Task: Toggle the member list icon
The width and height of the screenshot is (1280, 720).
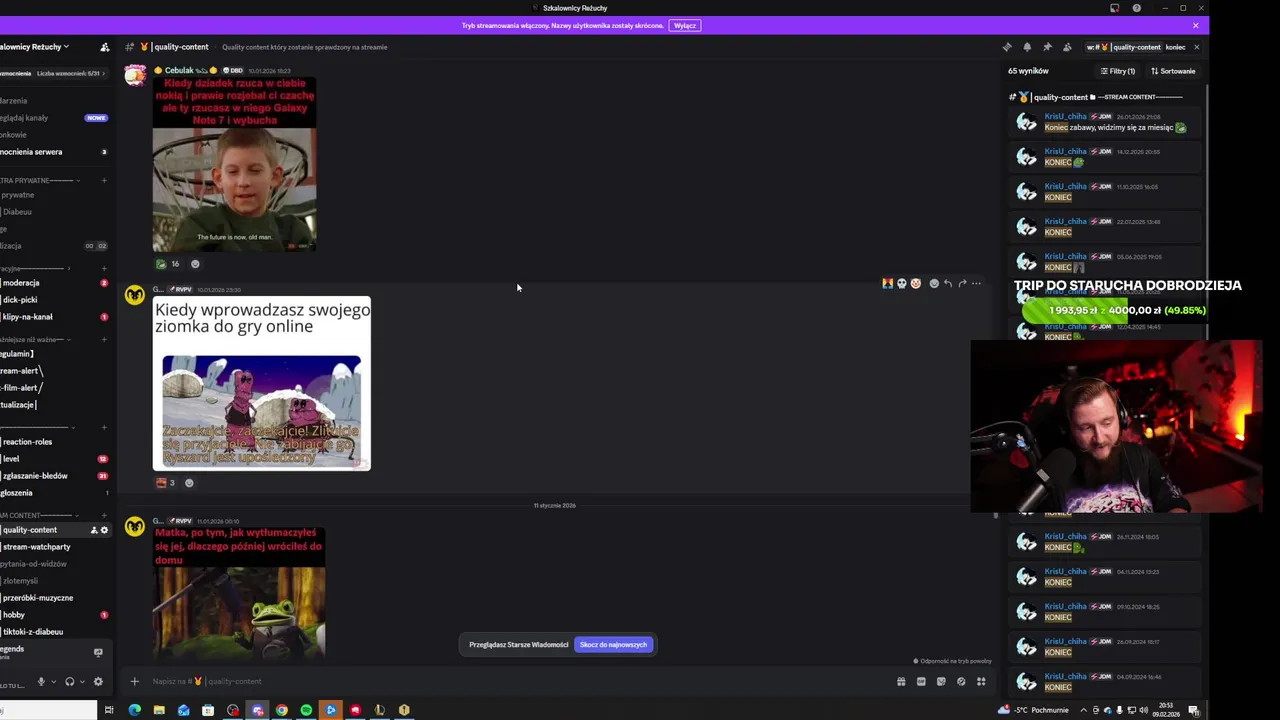Action: (x=1067, y=47)
